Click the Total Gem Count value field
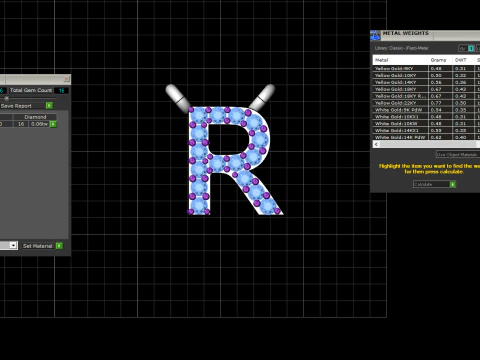480x360 pixels. pyautogui.click(x=61, y=90)
